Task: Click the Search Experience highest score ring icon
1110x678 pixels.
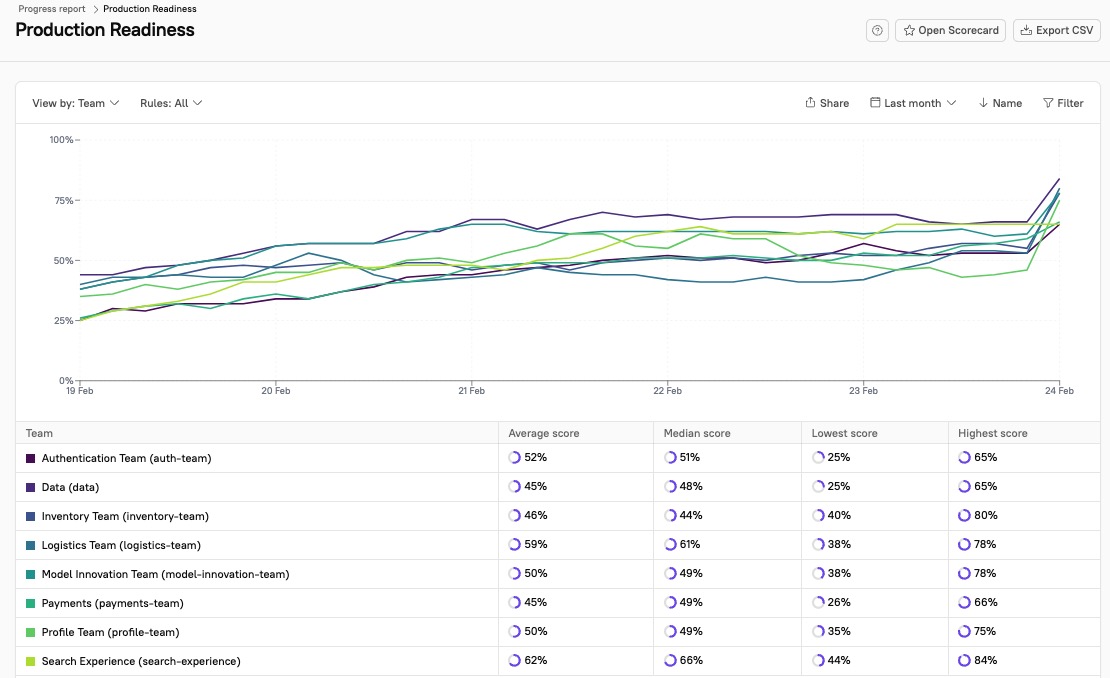Action: pyautogui.click(x=964, y=661)
